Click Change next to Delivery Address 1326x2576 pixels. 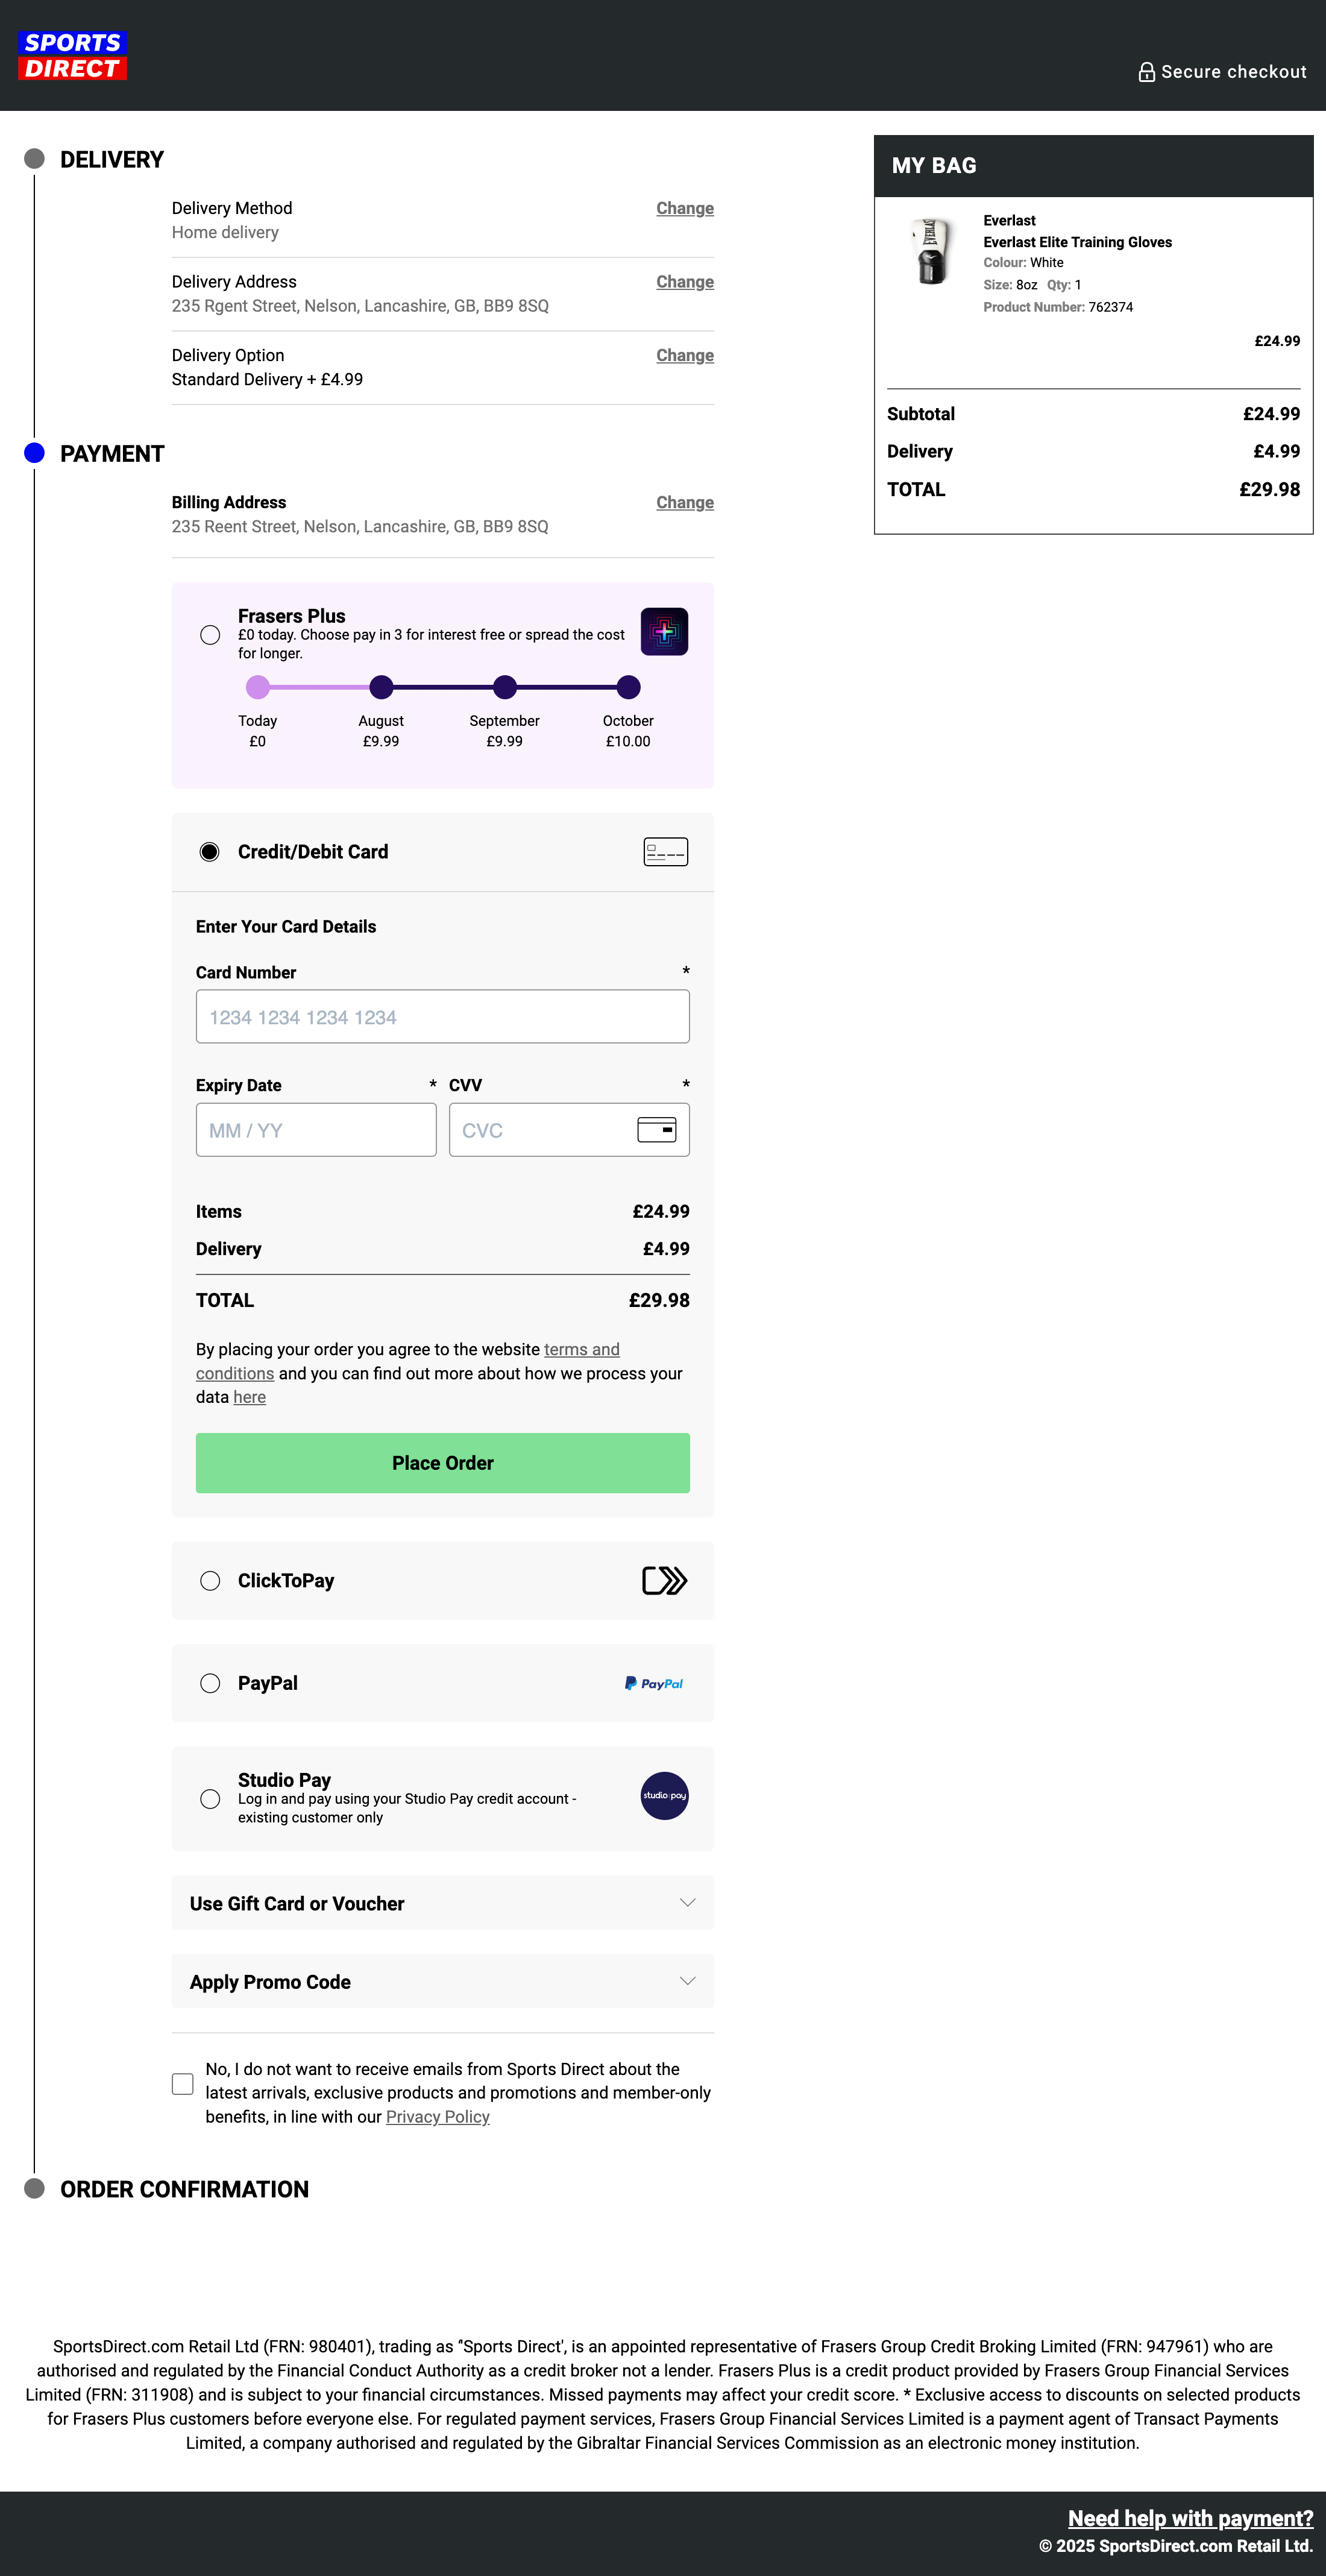tap(684, 281)
